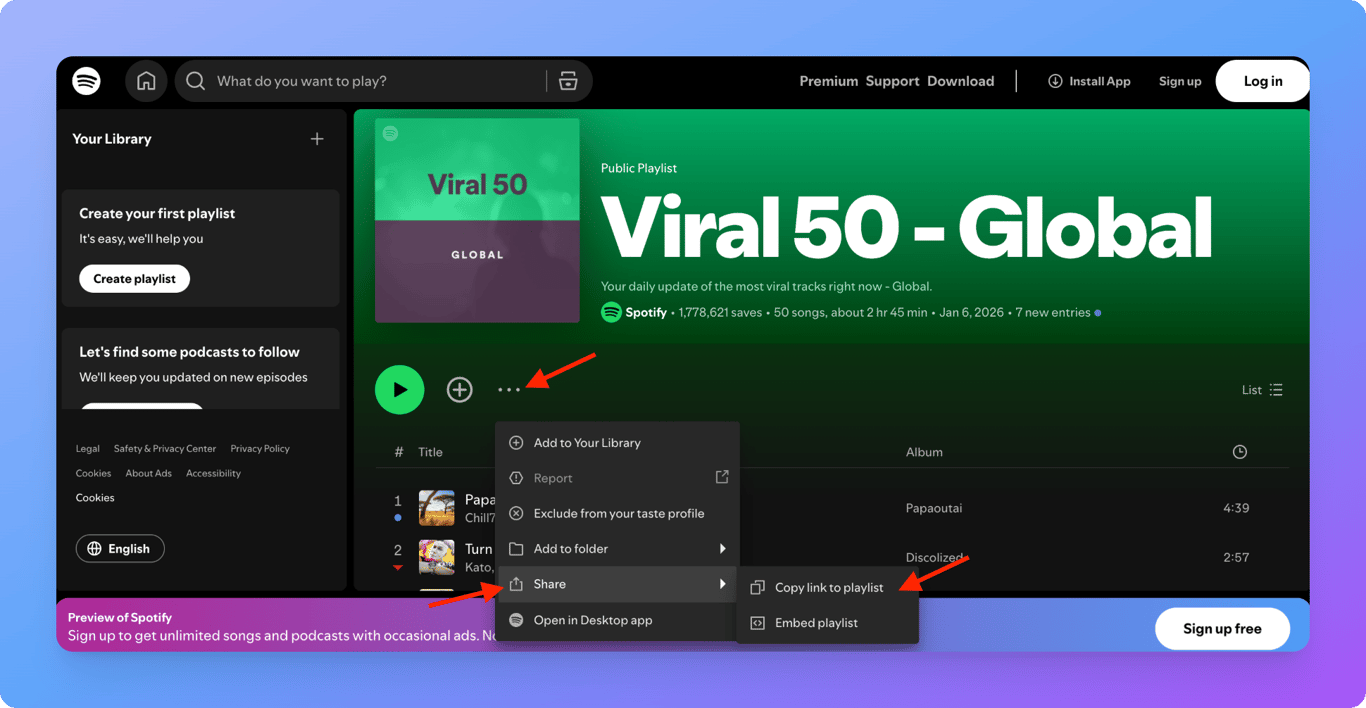Click the duration clock icon in tracklist header
Image resolution: width=1366 pixels, height=708 pixels.
pos(1239,452)
